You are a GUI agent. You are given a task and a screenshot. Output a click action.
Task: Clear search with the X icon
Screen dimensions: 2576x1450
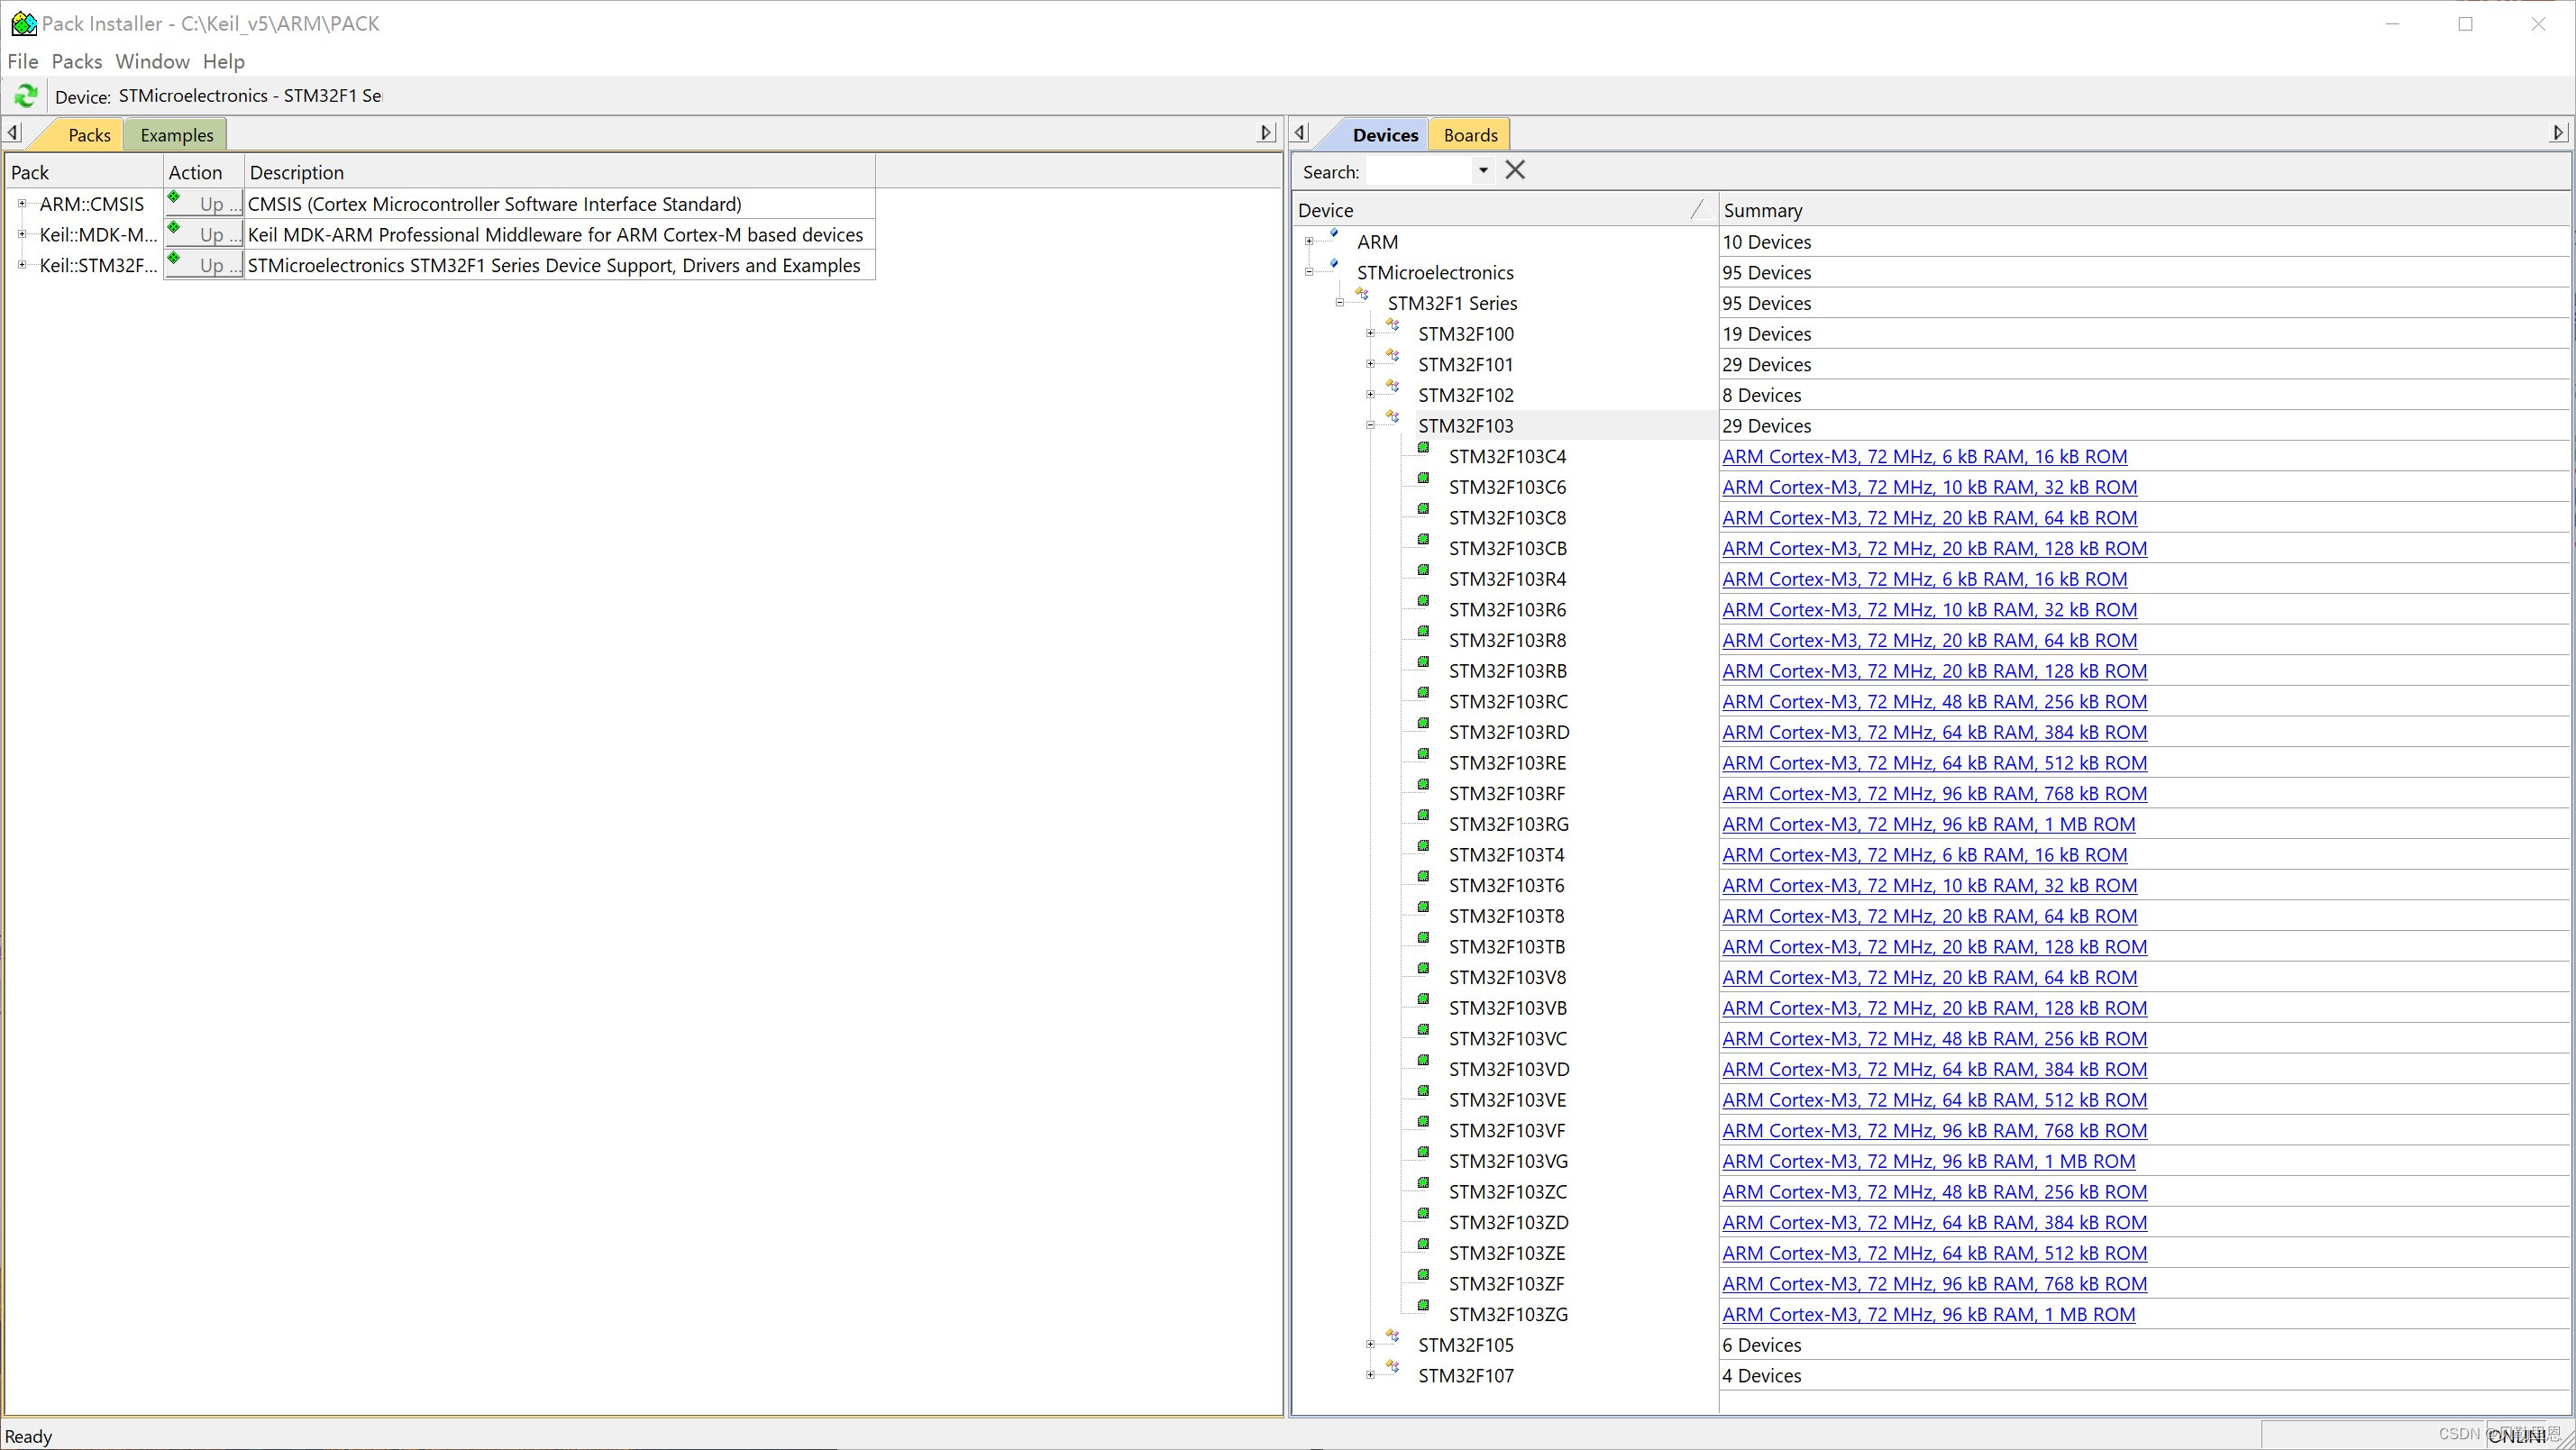click(1515, 171)
